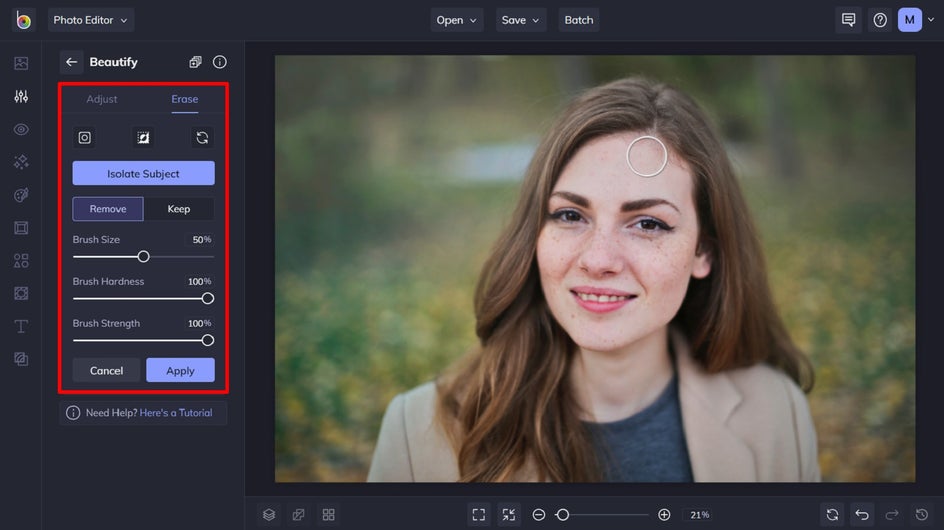Select the Remove brush mode
The height and width of the screenshot is (530, 944).
pyautogui.click(x=108, y=209)
